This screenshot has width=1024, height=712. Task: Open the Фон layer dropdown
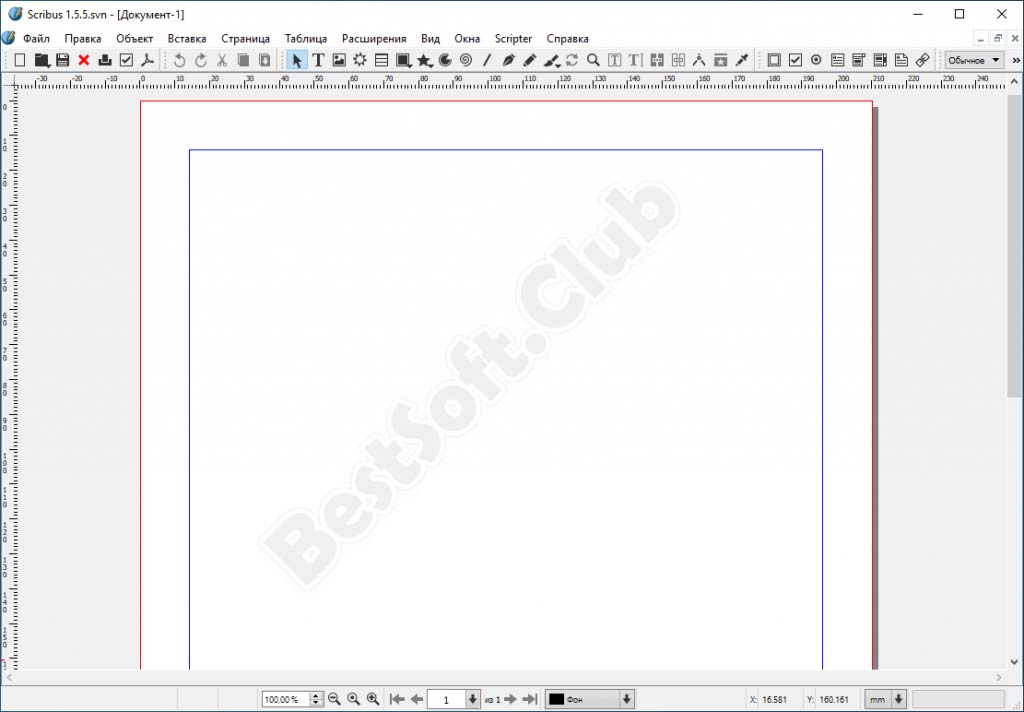590,699
